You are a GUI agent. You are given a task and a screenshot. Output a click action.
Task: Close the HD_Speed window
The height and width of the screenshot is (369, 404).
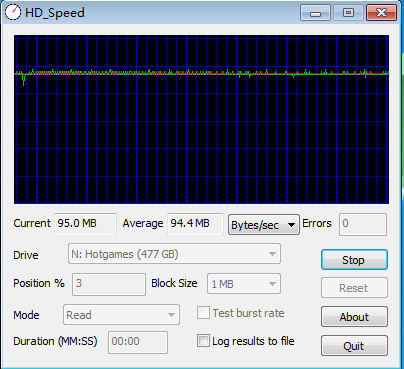381,13
